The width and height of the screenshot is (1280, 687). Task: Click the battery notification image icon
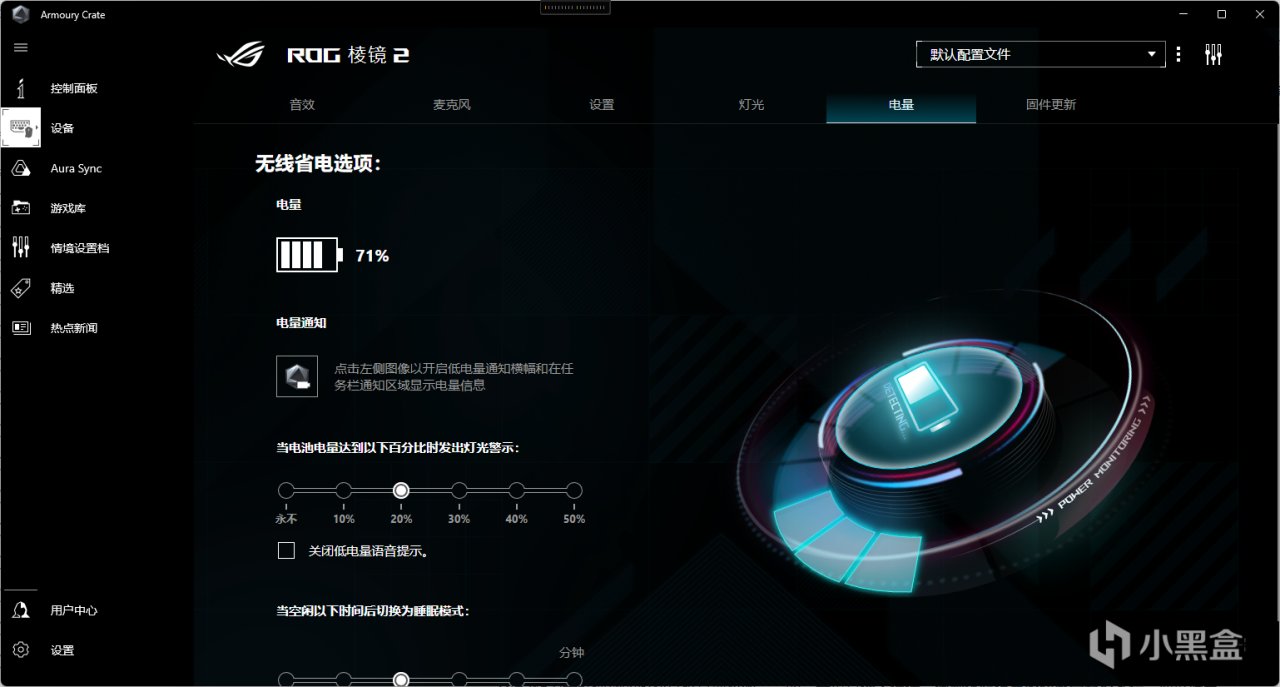click(297, 376)
